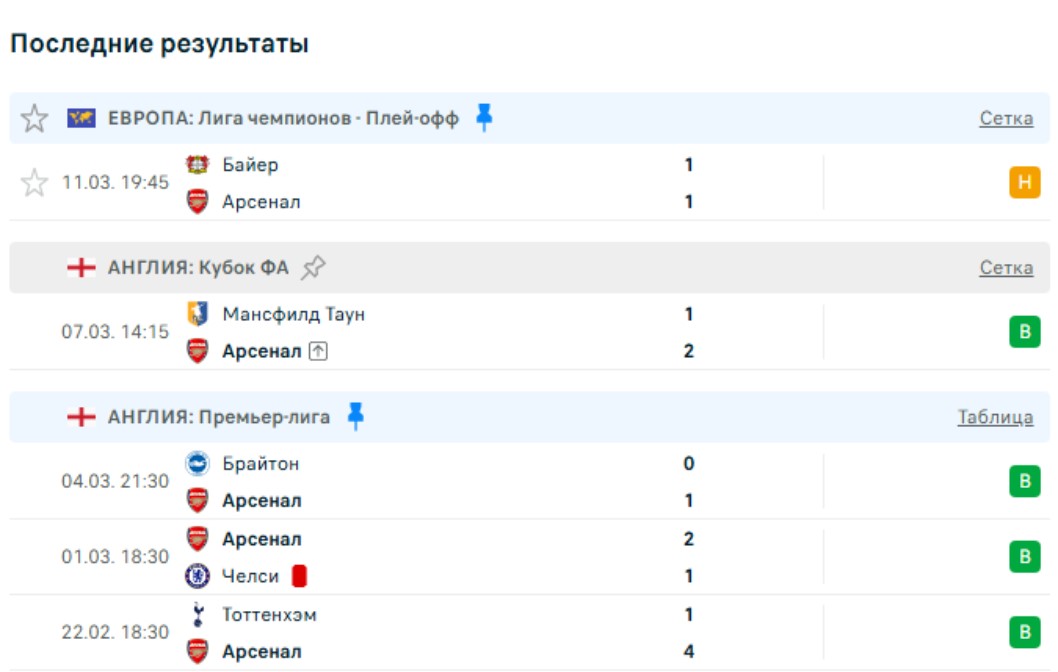The image size is (1058, 672).
Task: Unpin the Champions League blue pin
Action: click(x=484, y=118)
